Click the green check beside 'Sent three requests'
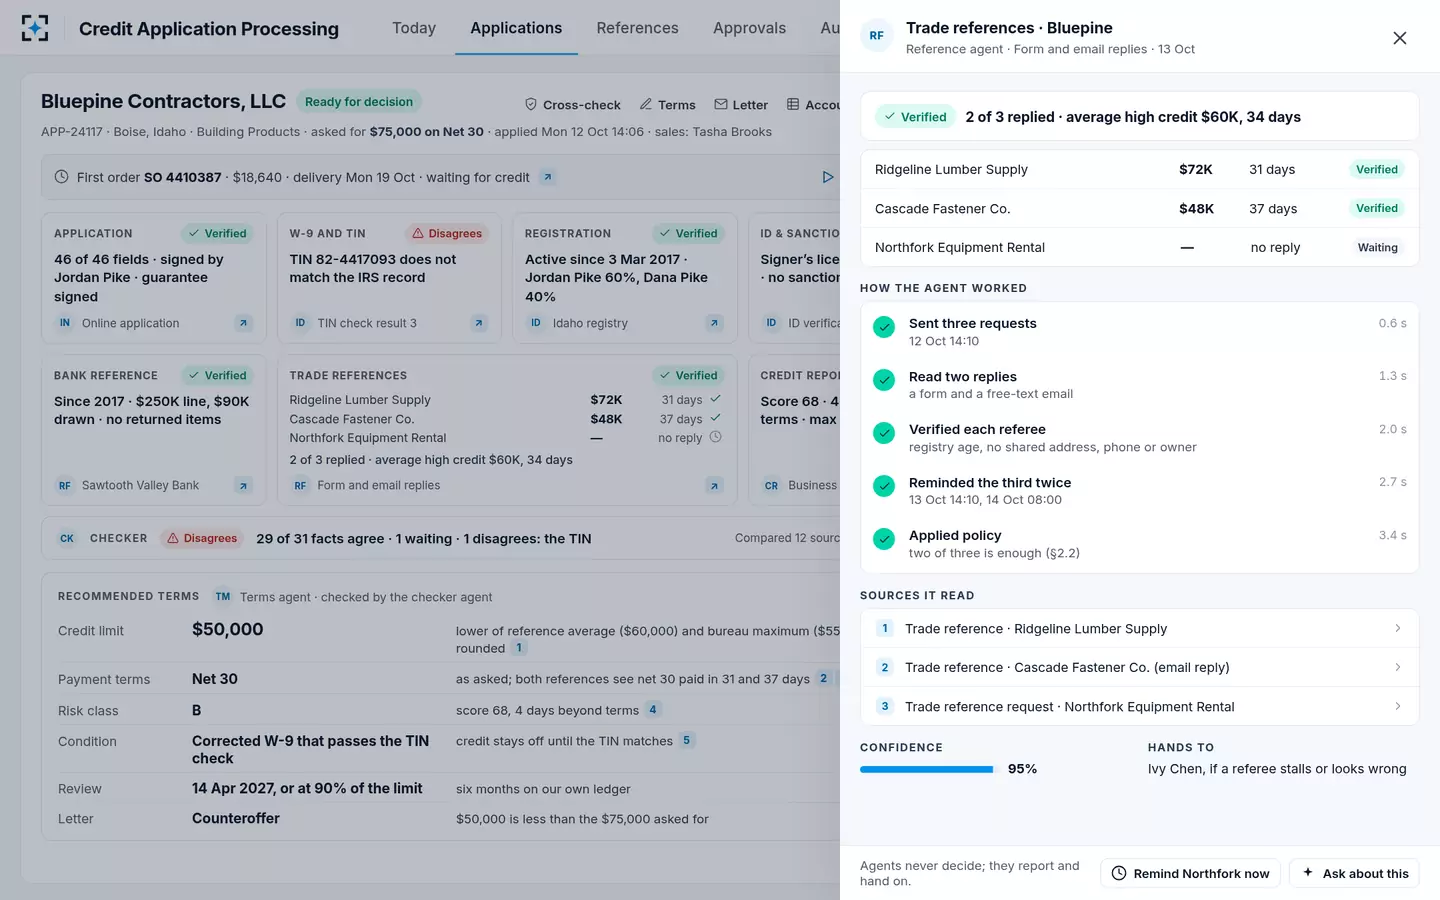1440x900 pixels. pyautogui.click(x=884, y=327)
